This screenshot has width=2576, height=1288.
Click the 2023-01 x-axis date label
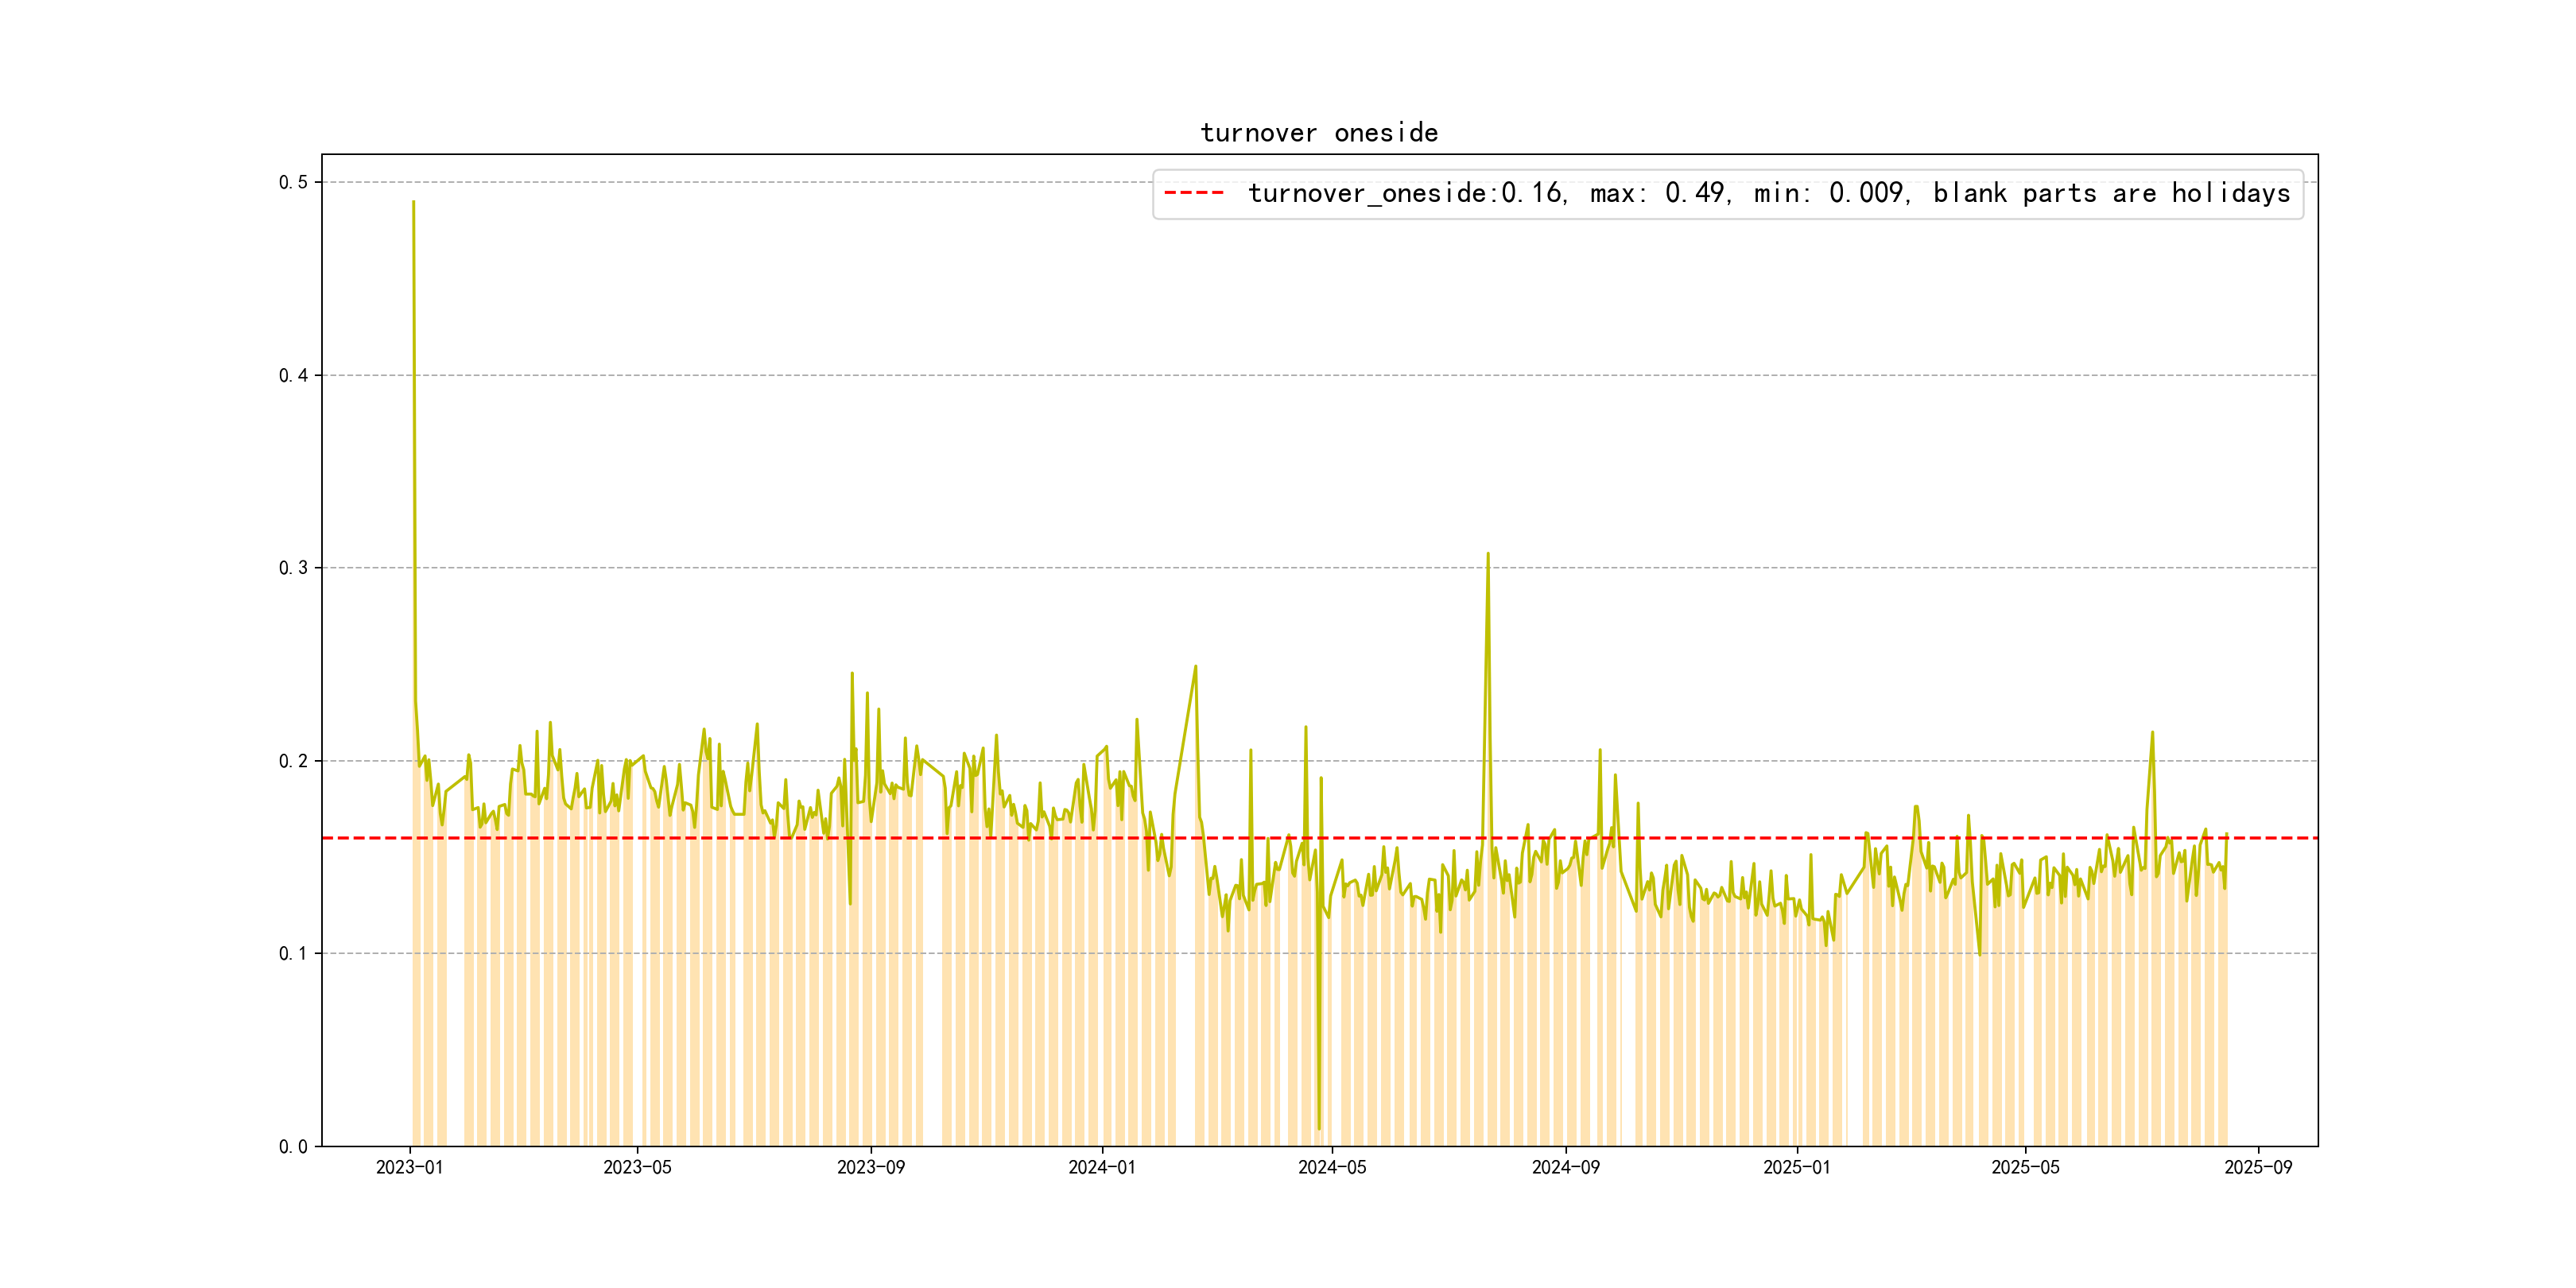tap(409, 1167)
